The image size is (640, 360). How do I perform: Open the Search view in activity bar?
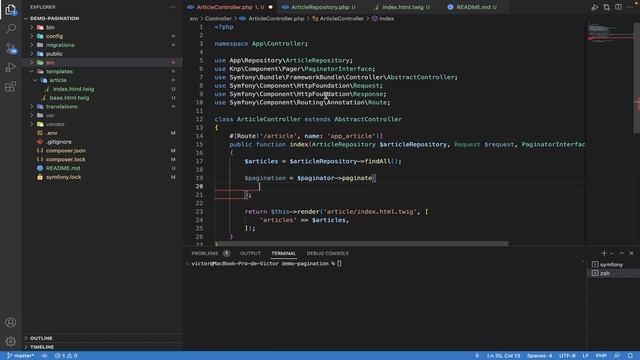pyautogui.click(x=11, y=29)
